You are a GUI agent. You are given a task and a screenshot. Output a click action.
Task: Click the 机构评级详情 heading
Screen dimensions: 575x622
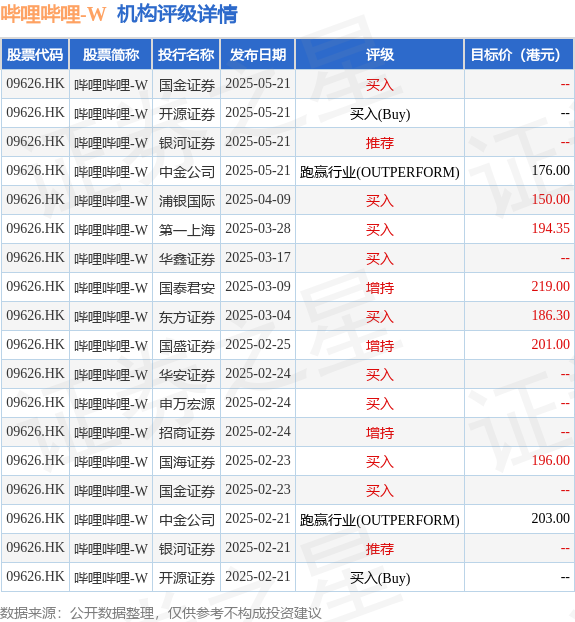[x=177, y=14]
